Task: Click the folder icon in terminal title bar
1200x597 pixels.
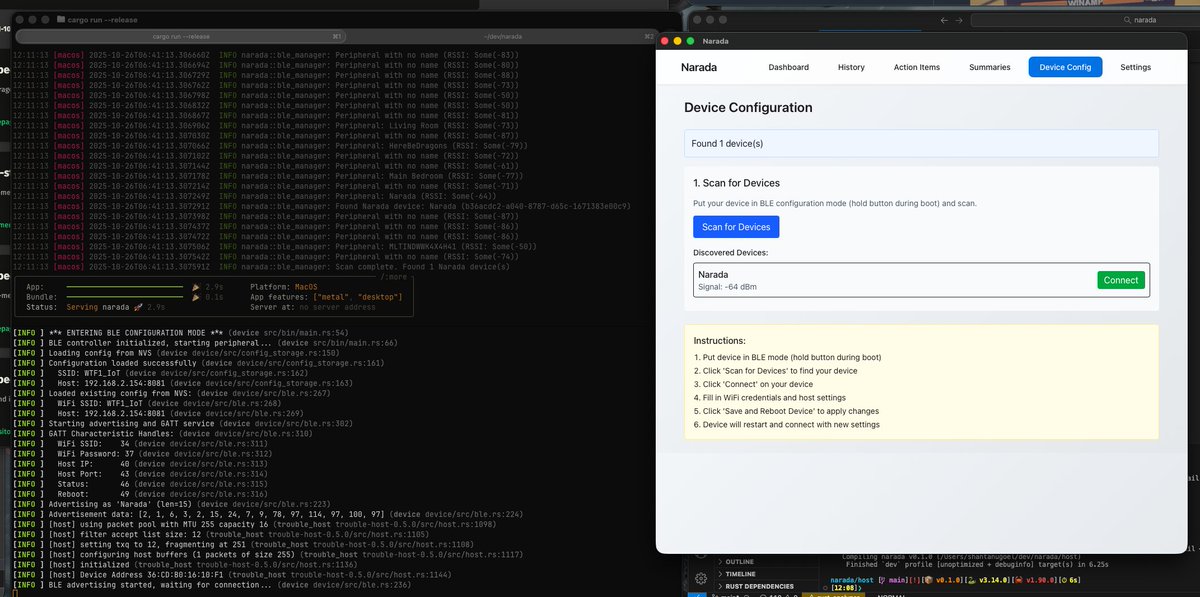Action: point(59,20)
